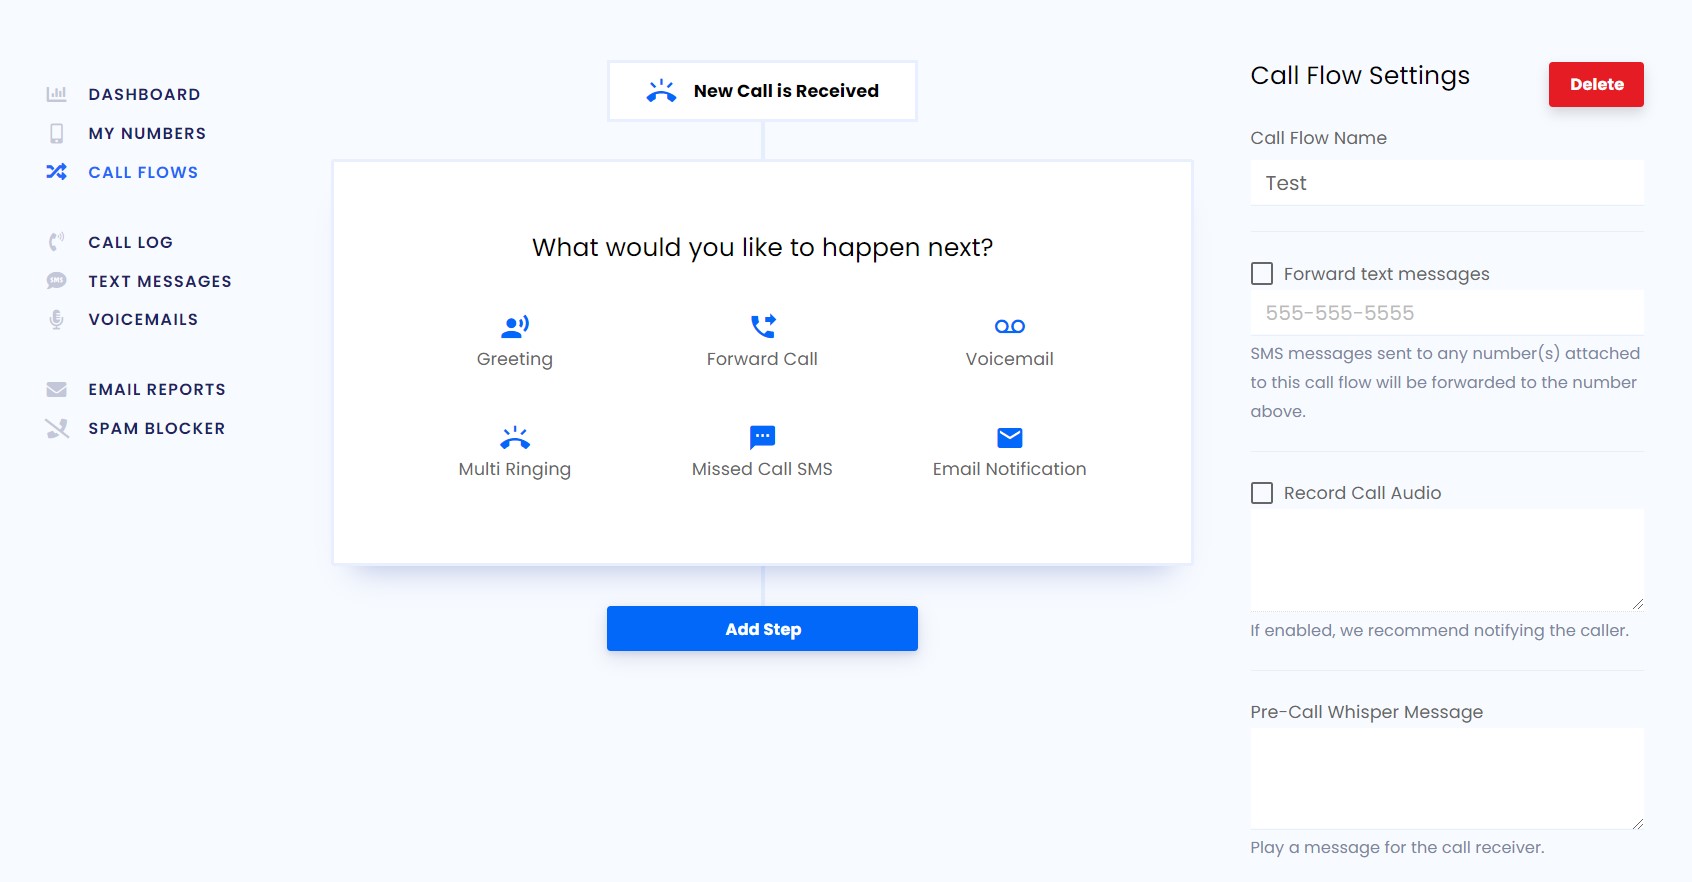Click the red Delete button
Image resolution: width=1692 pixels, height=882 pixels.
pos(1596,84)
